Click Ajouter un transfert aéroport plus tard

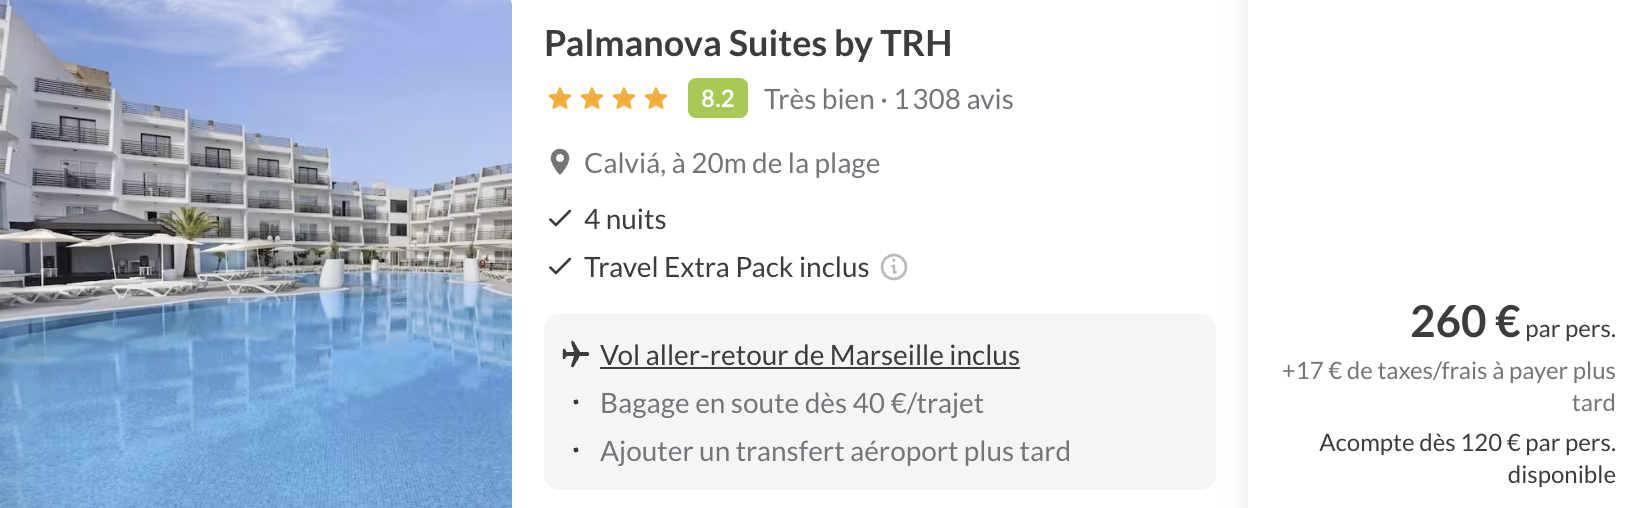(835, 451)
